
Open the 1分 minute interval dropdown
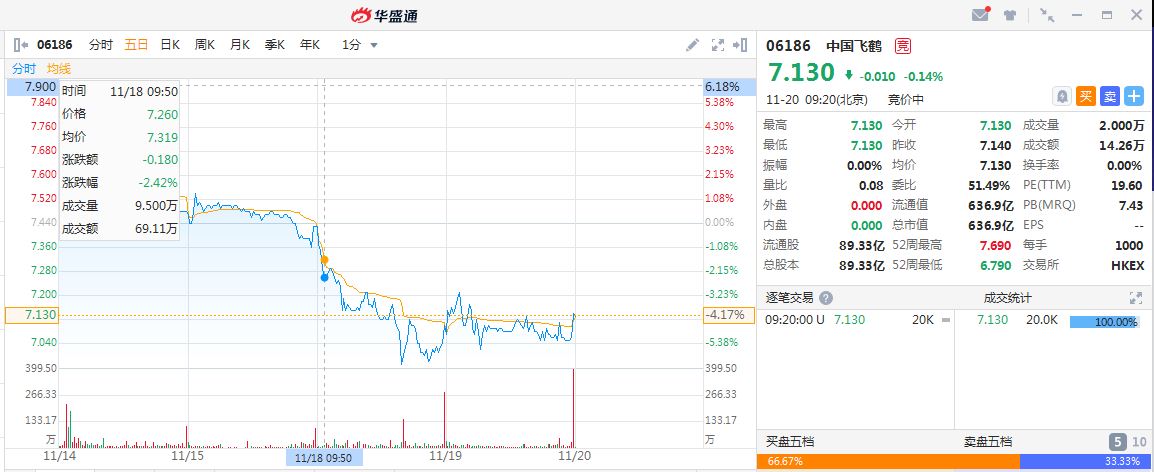coord(360,45)
